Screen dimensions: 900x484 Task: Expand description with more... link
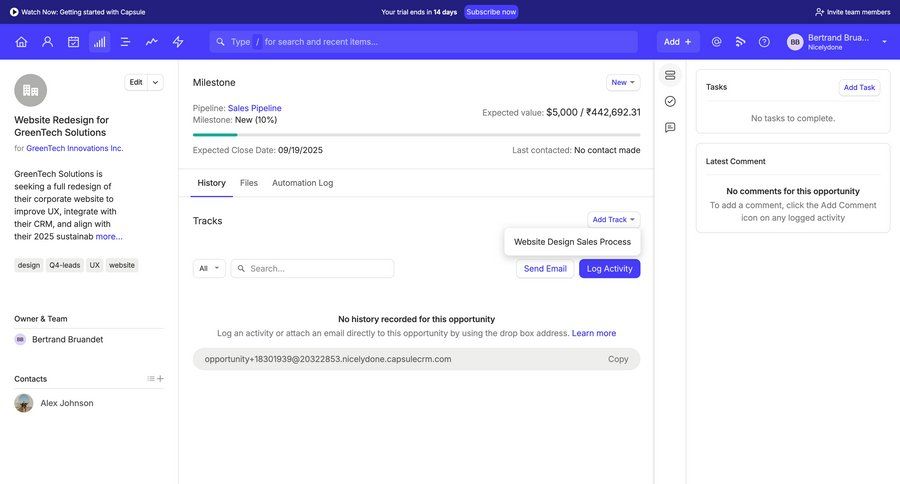[x=109, y=237]
